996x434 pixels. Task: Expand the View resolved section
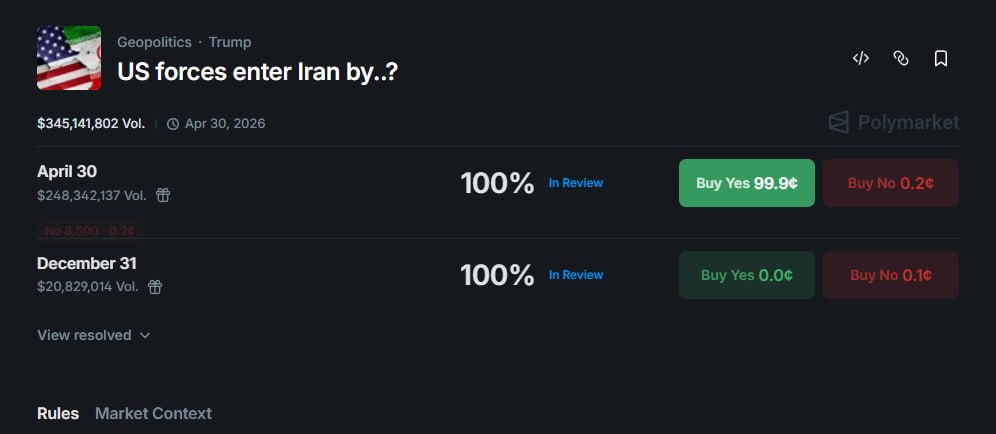(x=93, y=335)
